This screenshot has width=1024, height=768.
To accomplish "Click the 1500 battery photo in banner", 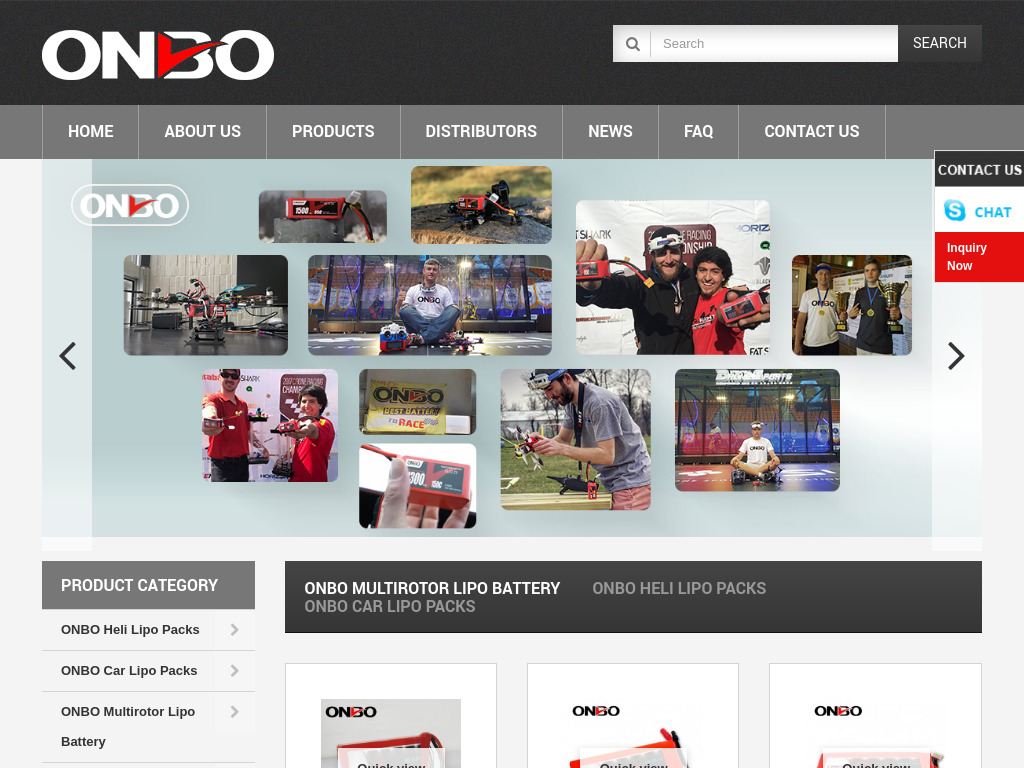I will coord(323,216).
